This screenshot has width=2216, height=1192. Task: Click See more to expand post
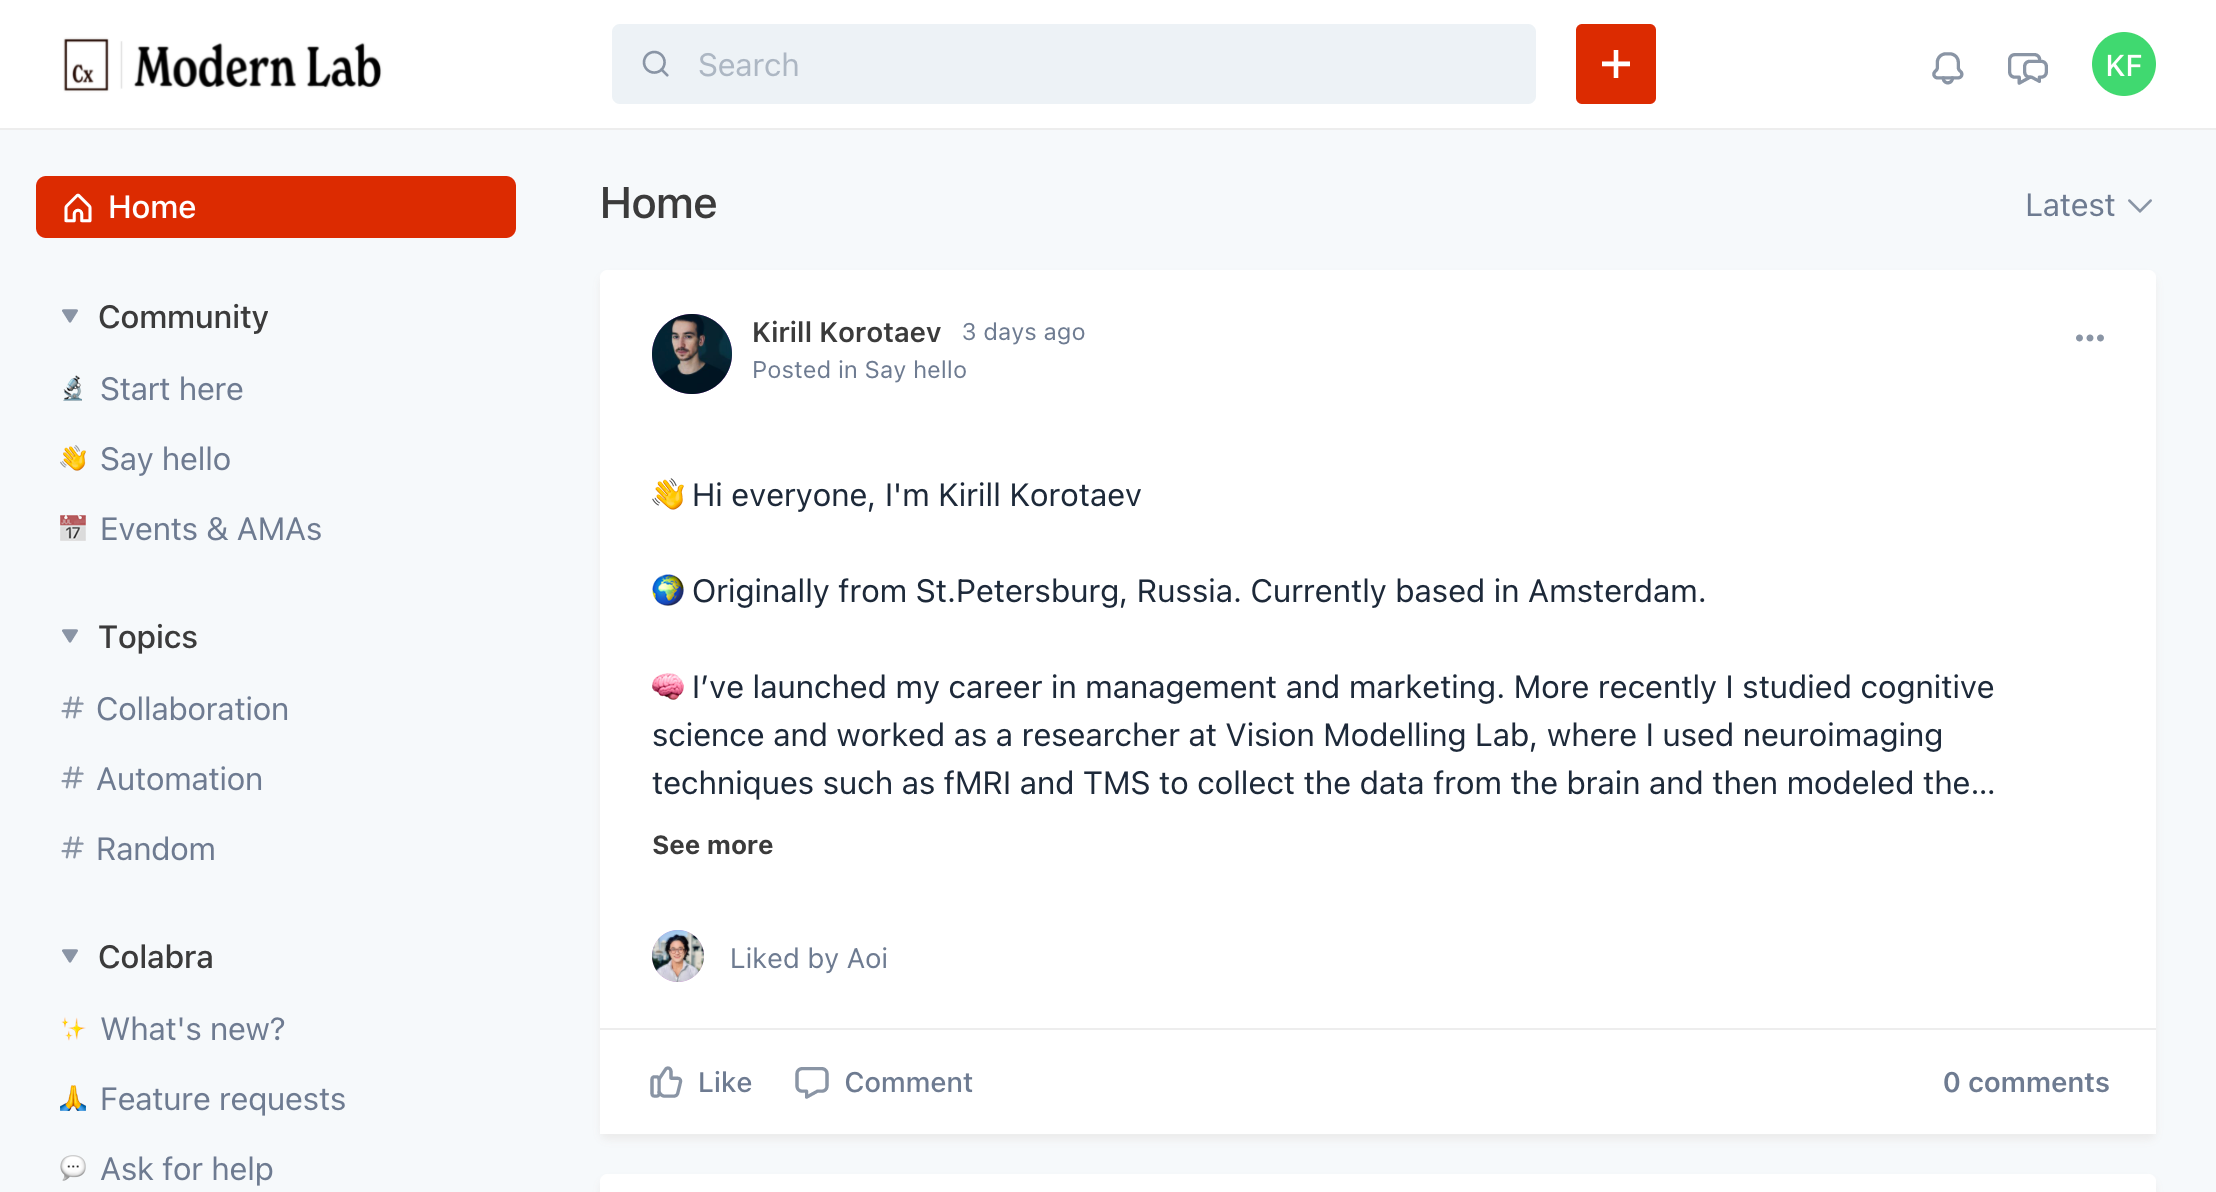click(x=712, y=845)
